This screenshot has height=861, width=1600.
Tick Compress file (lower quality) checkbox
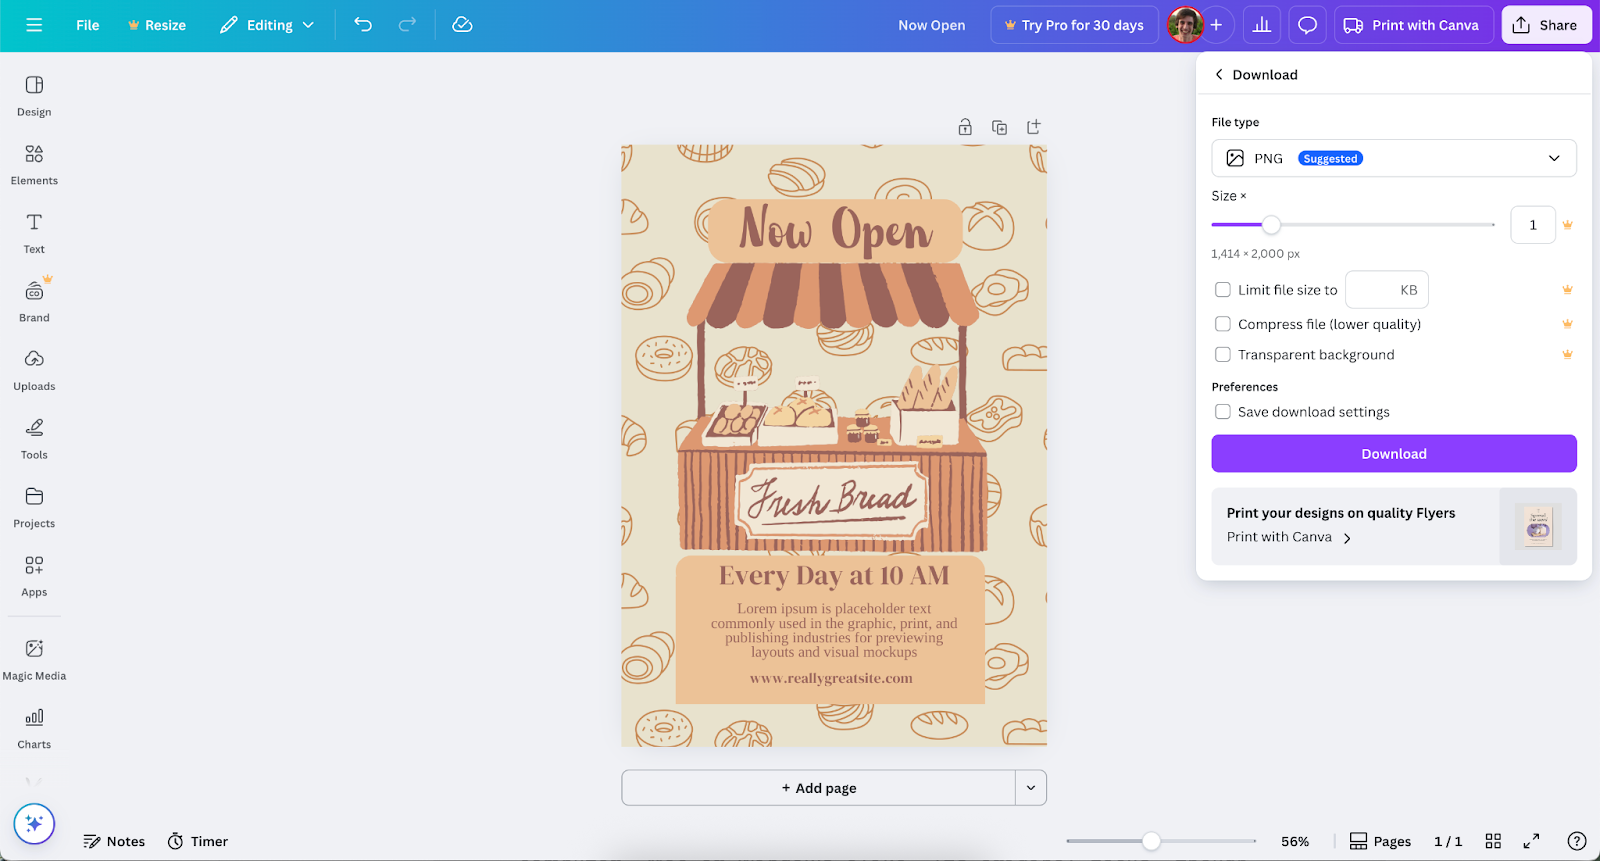click(x=1222, y=324)
